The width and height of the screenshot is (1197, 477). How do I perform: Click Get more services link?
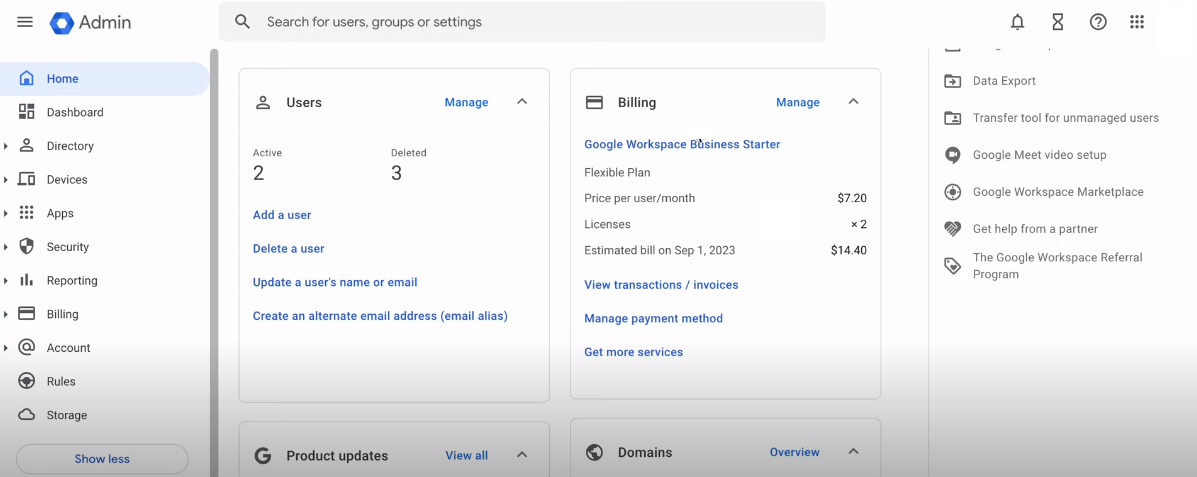tap(634, 352)
